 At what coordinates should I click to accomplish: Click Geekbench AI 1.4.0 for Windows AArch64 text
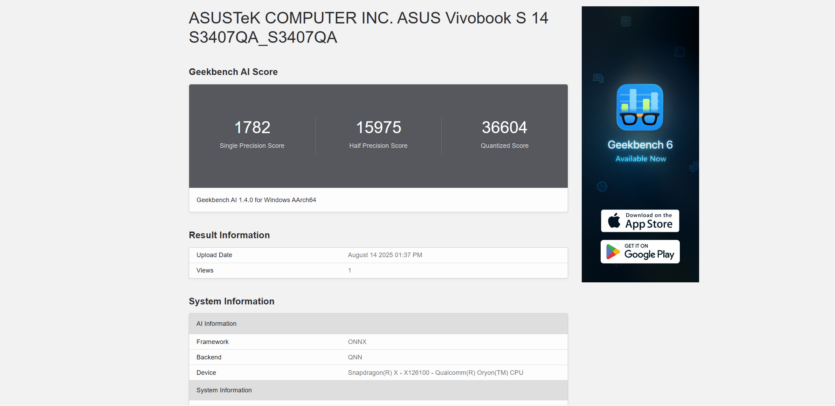pyautogui.click(x=256, y=200)
